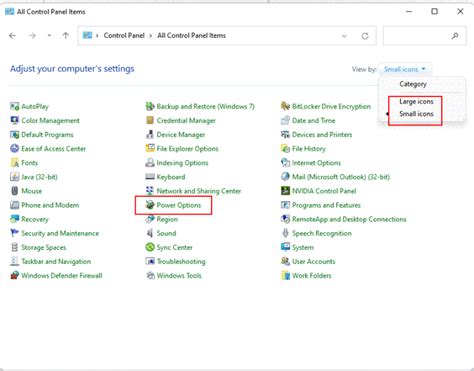Open the Indexing Options link
This screenshot has width=474, height=371.
coord(182,163)
